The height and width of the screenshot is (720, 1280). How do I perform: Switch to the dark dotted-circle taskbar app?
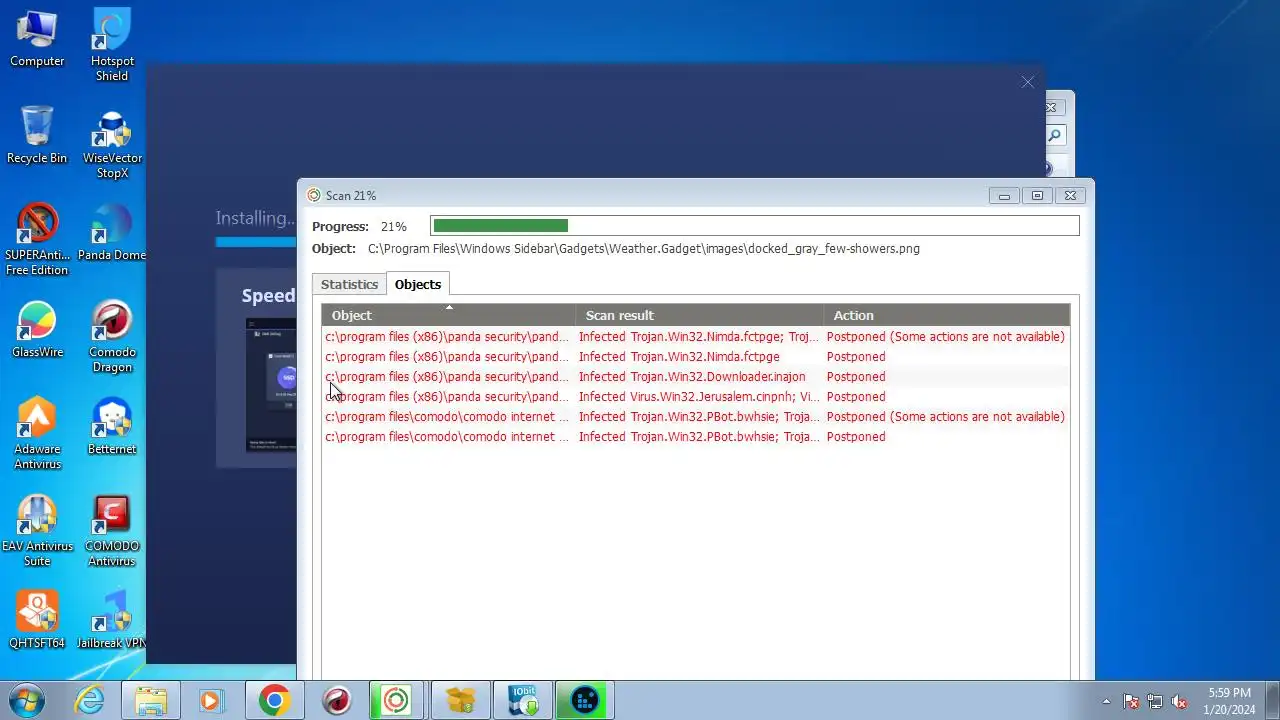(x=585, y=701)
